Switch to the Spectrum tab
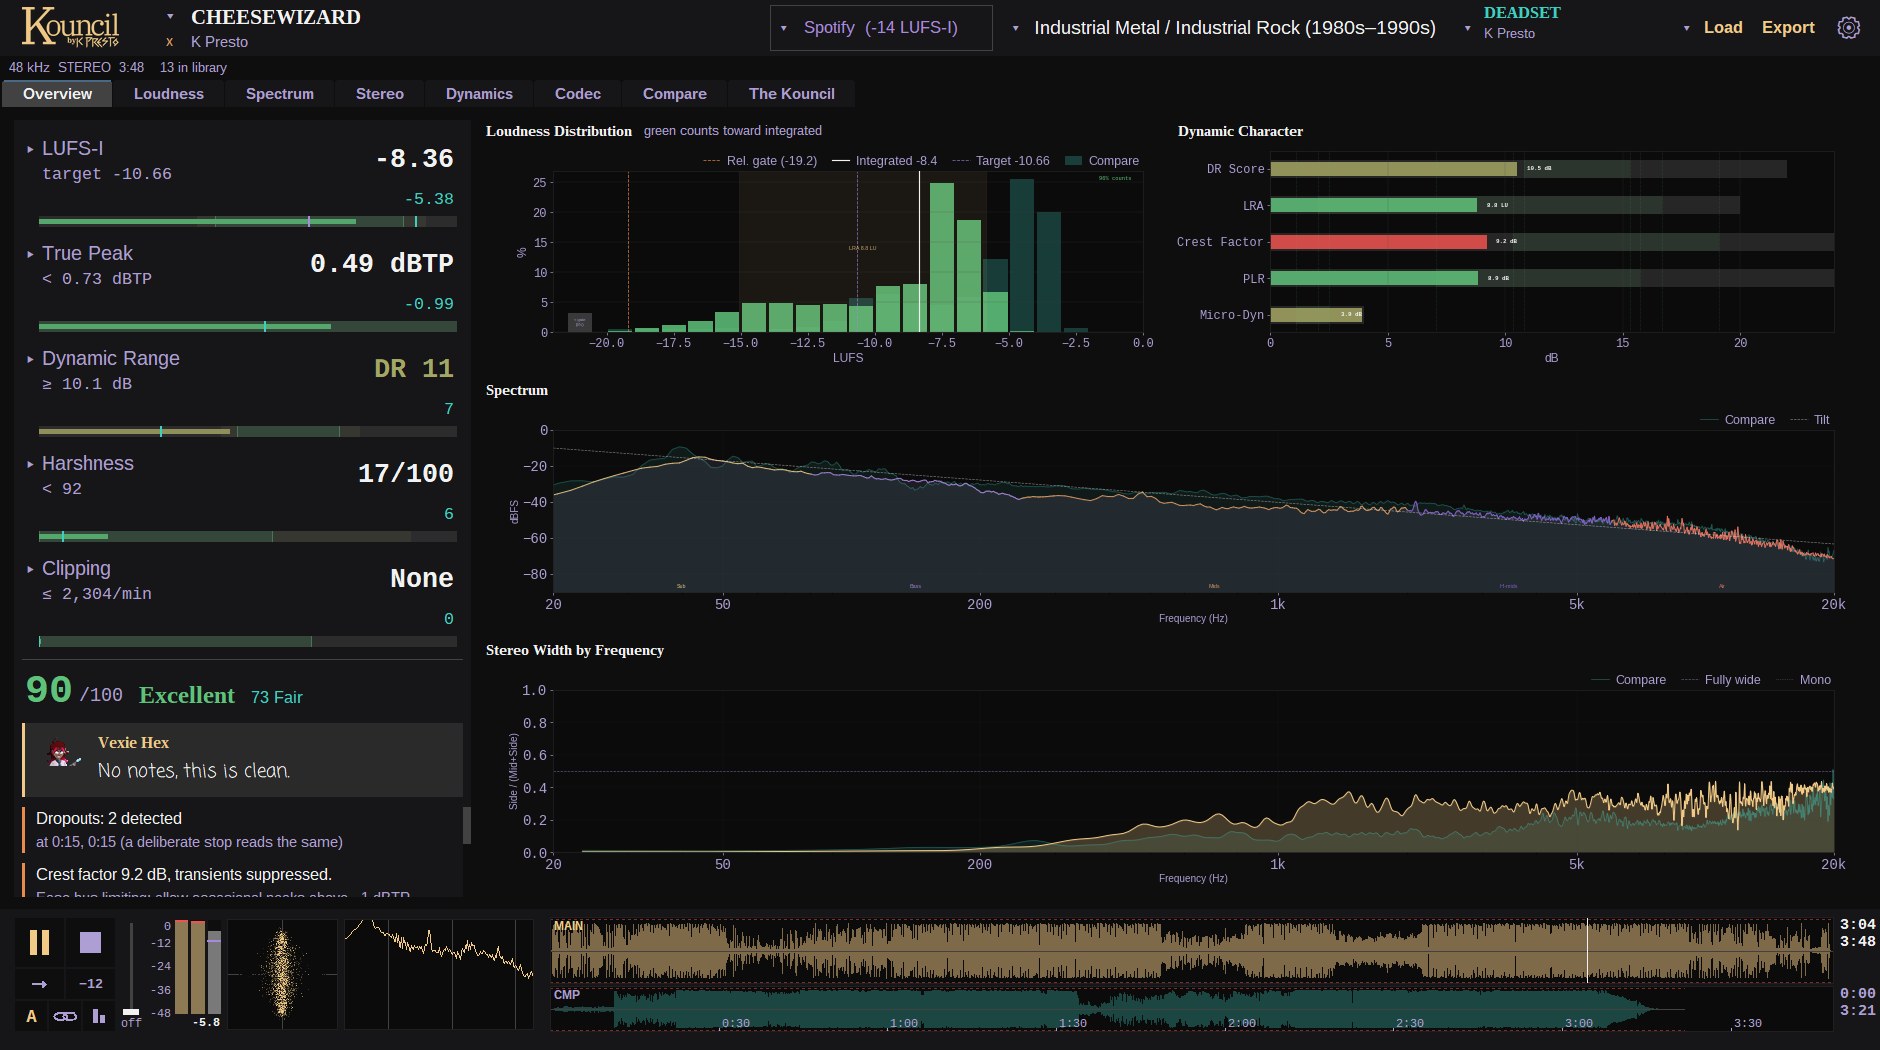The width and height of the screenshot is (1880, 1050). click(x=280, y=94)
